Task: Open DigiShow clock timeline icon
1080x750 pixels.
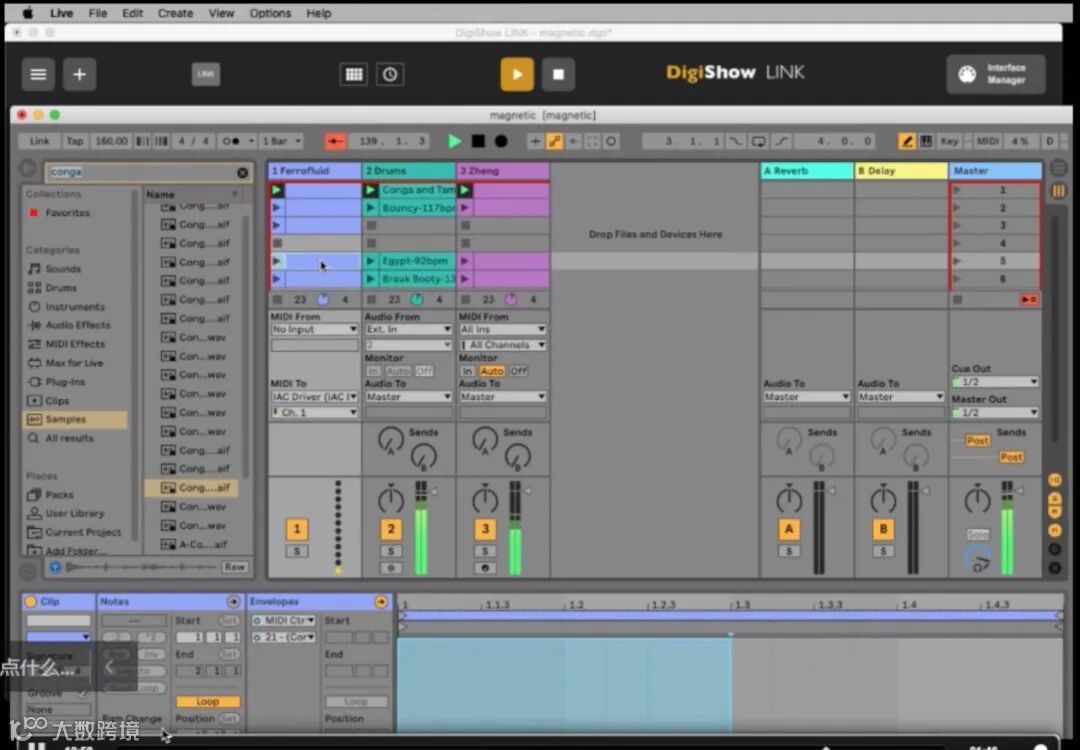Action: (x=390, y=74)
